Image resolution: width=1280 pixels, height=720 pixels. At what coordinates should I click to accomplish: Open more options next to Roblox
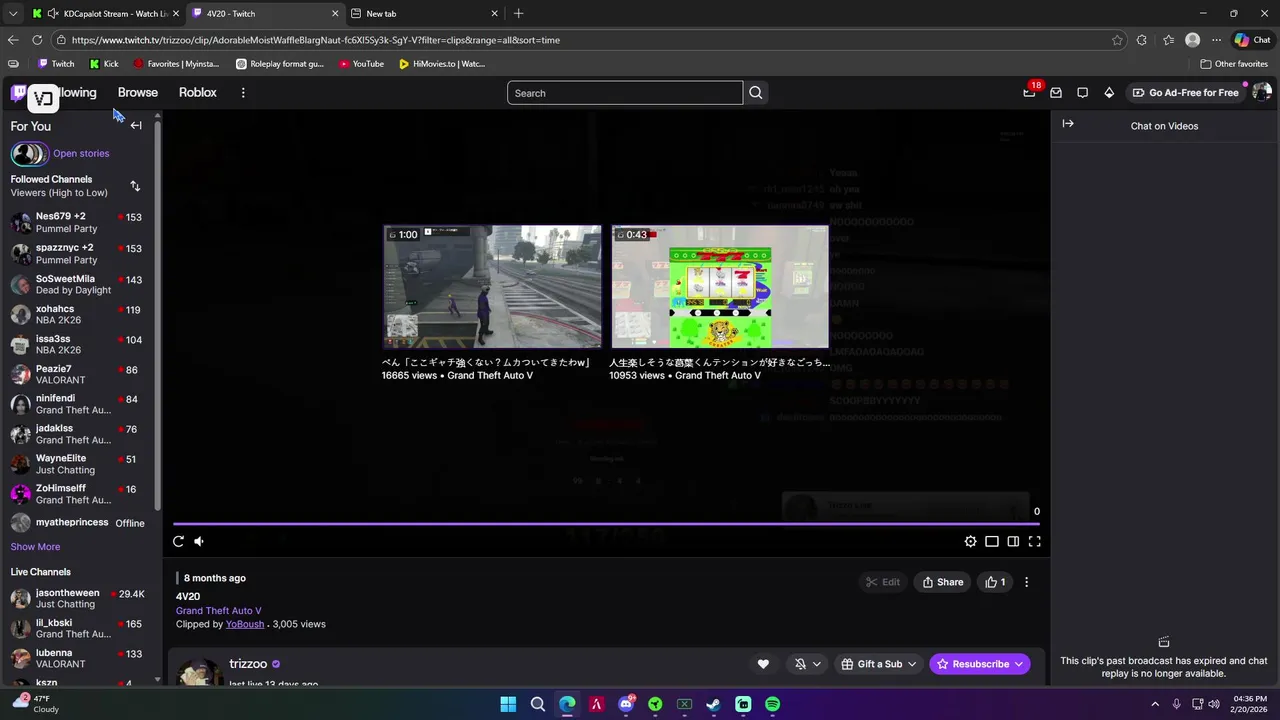coord(243,93)
